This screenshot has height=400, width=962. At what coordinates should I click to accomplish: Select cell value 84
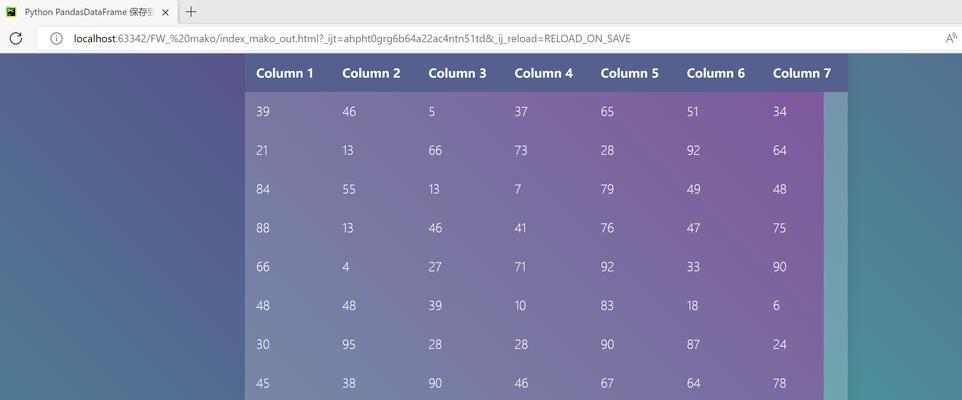pyautogui.click(x=263, y=189)
